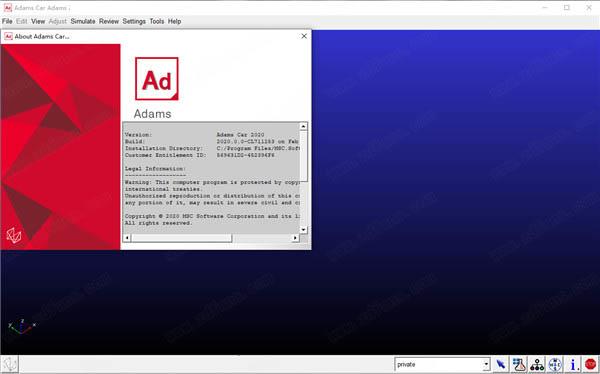Click the Adams Car application title icon
This screenshot has height=374, width=600.
pos(7,8)
